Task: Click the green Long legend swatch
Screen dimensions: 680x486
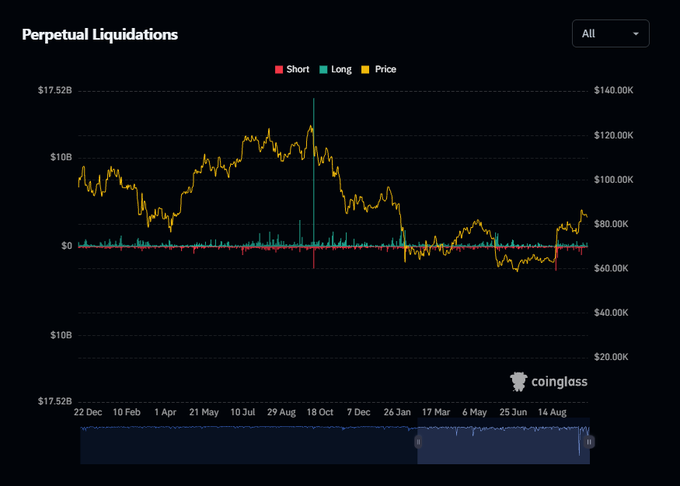Action: (x=323, y=69)
